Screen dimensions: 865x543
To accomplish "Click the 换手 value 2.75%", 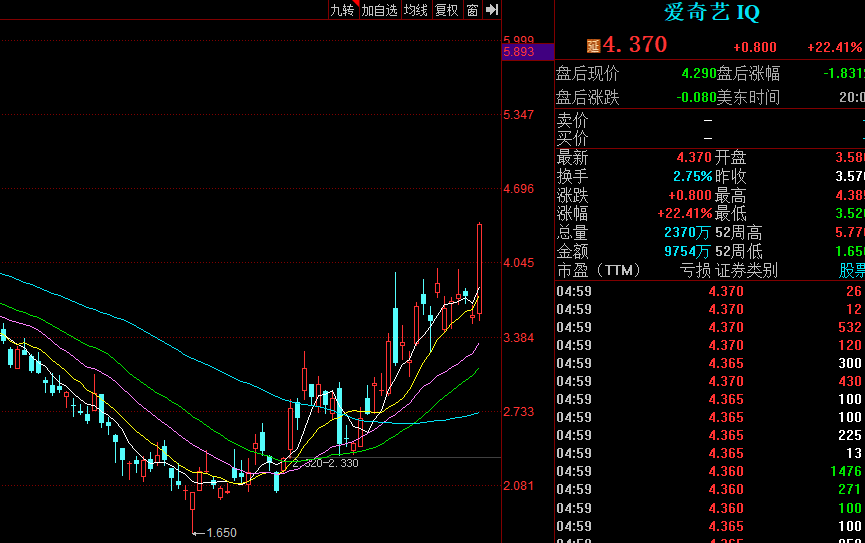I will 693,177.
